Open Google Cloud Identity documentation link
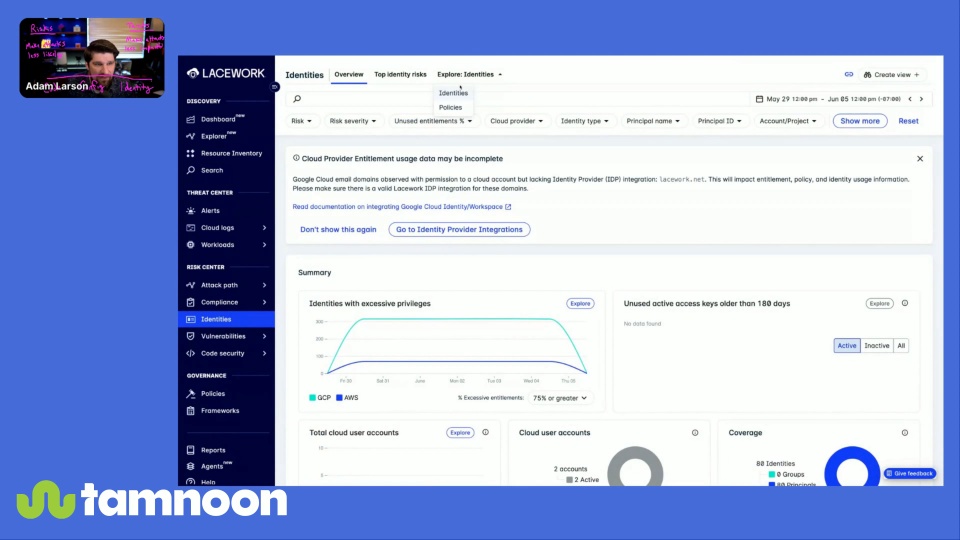The image size is (960, 540). 402,207
